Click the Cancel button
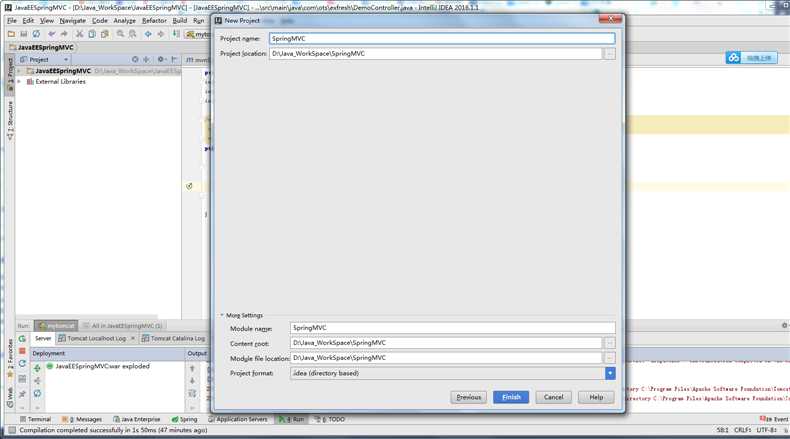The height and width of the screenshot is (439, 790). [x=553, y=397]
